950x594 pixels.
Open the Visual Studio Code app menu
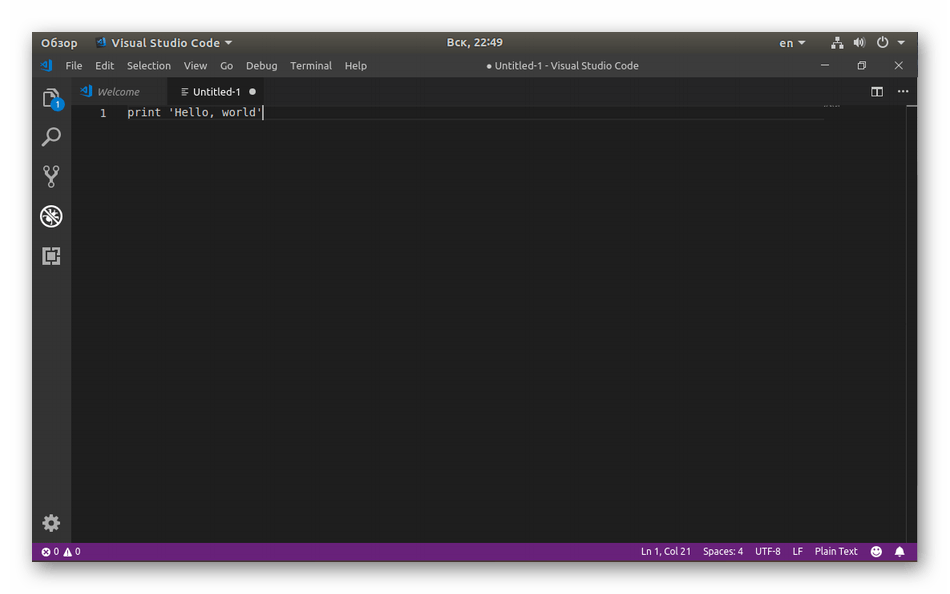[164, 43]
